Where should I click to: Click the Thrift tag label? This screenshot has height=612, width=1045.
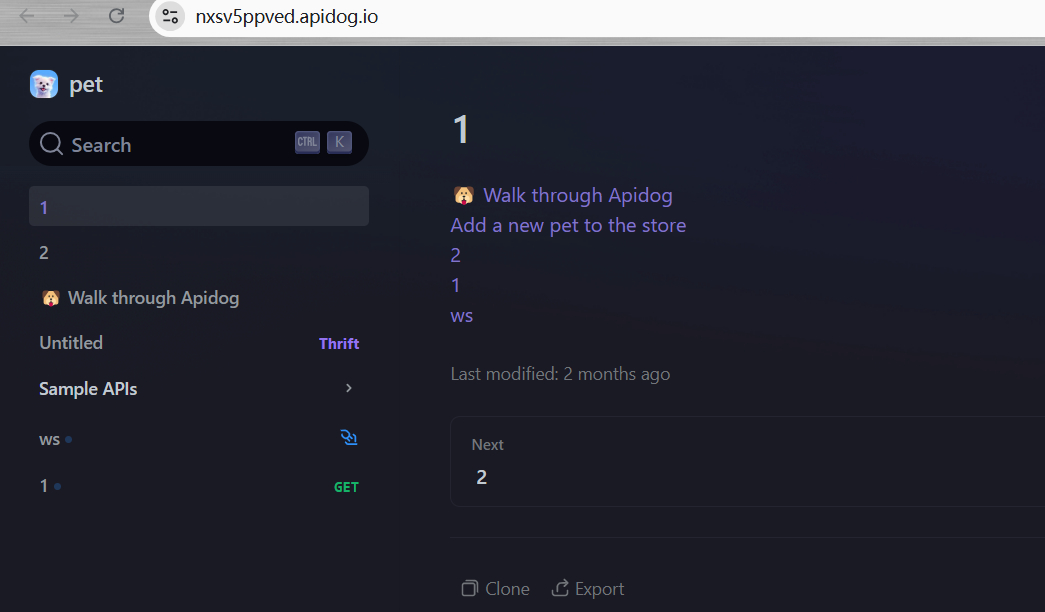point(339,343)
